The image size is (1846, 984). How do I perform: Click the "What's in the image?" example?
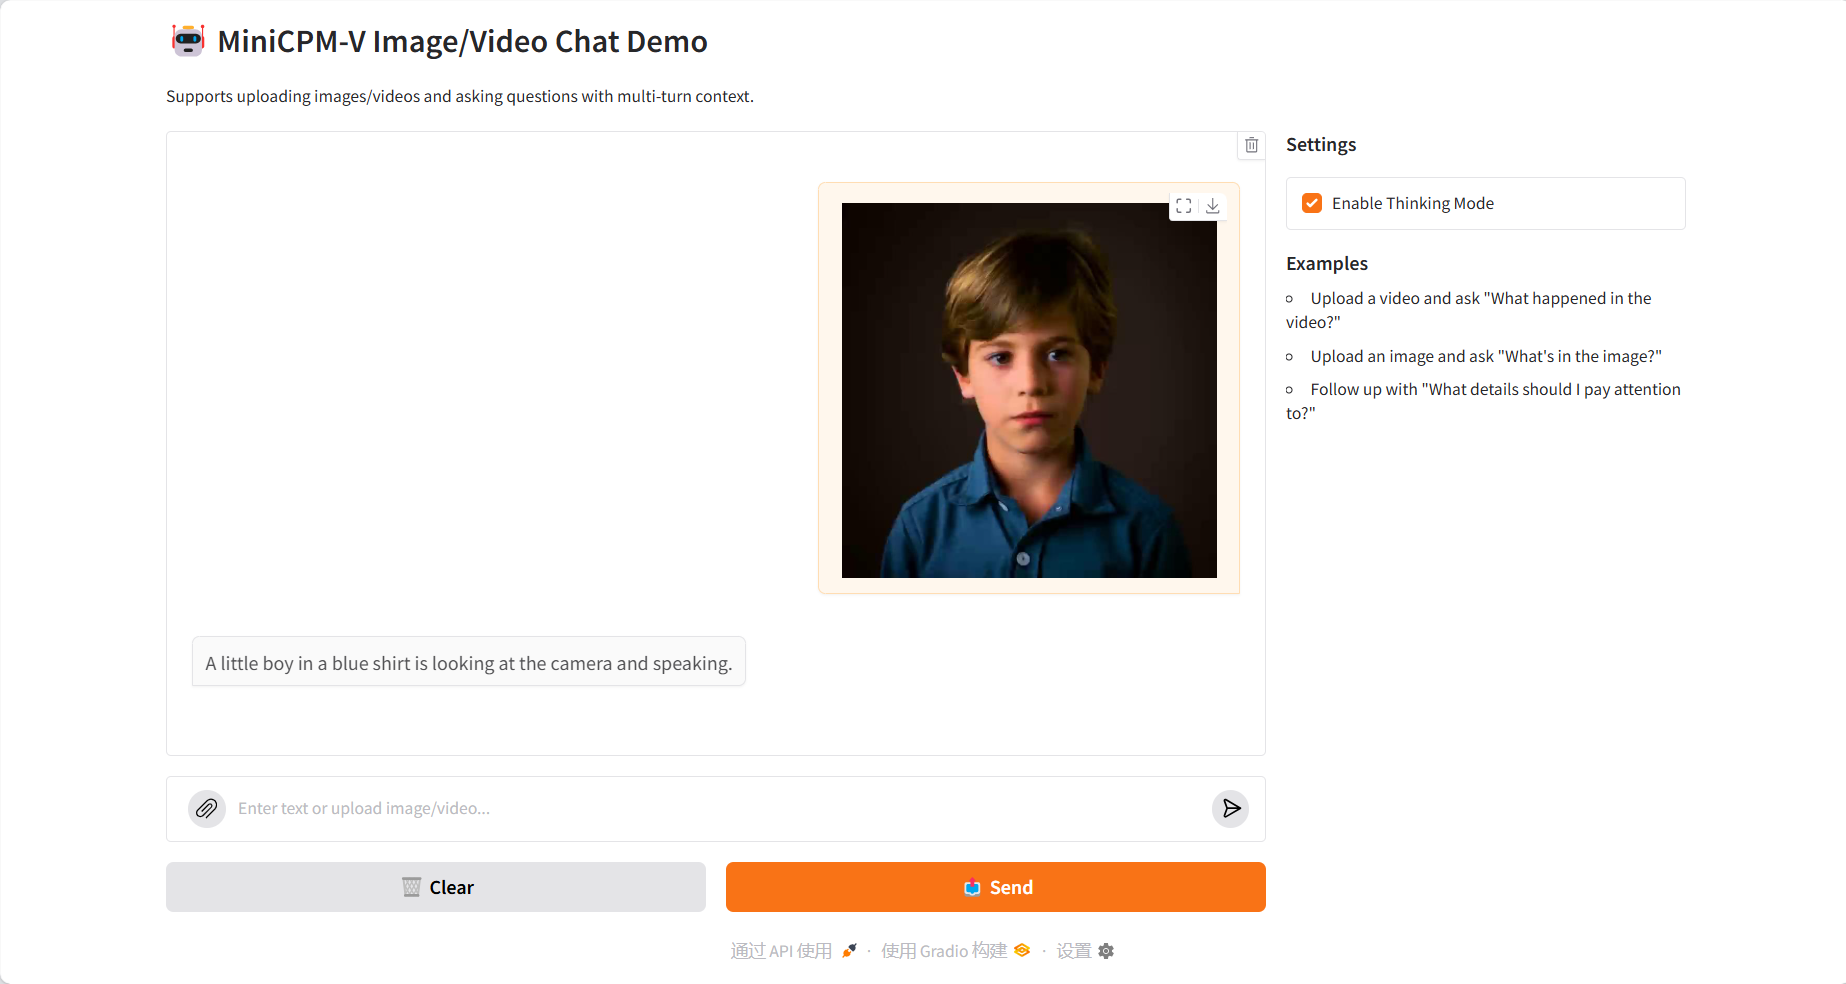(x=1485, y=357)
